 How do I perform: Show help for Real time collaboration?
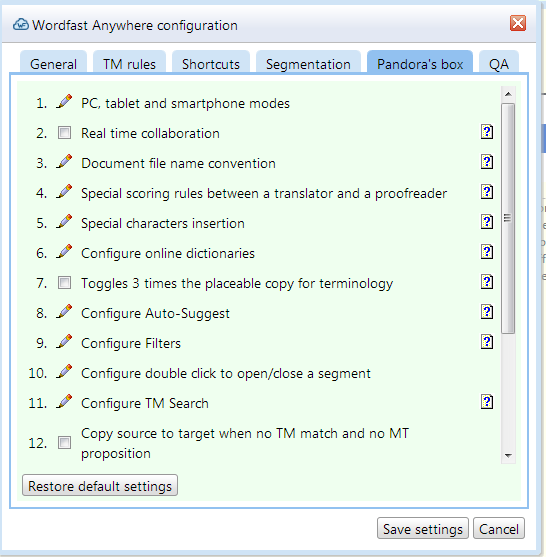point(487,132)
